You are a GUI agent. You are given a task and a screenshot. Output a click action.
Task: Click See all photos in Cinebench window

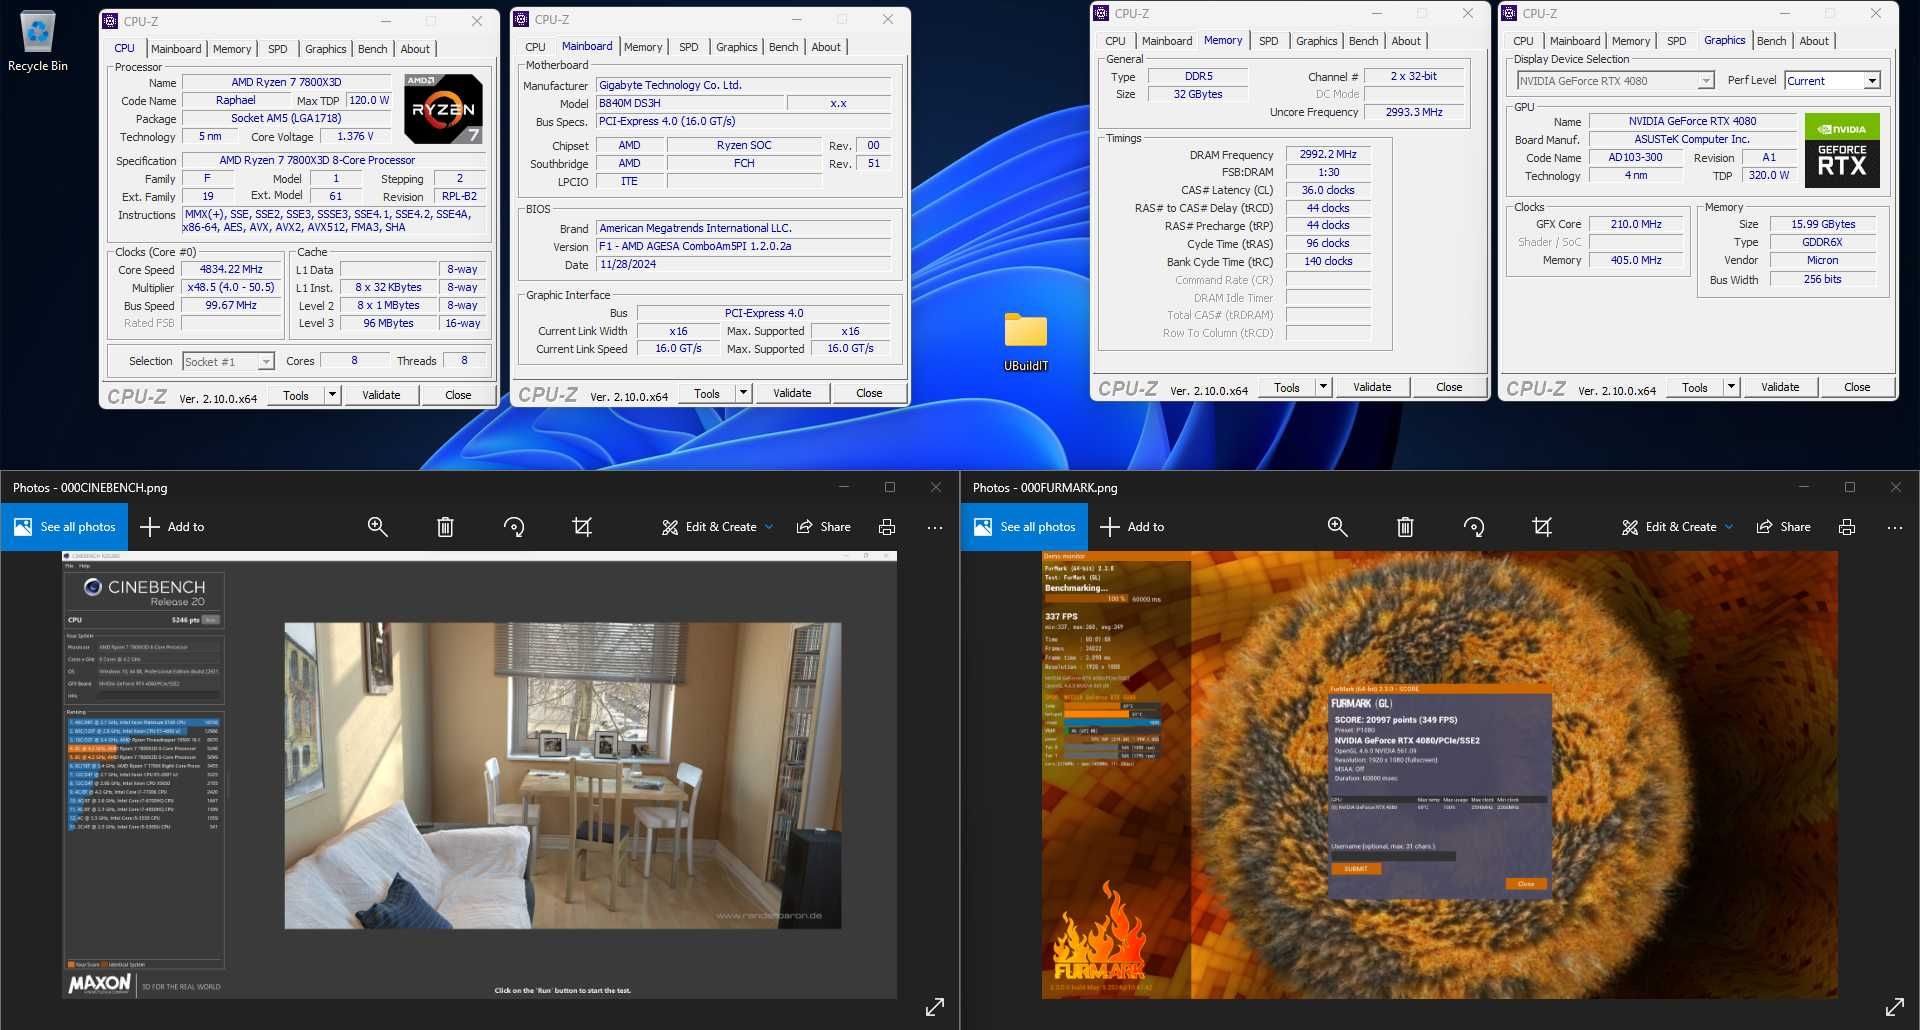64,527
